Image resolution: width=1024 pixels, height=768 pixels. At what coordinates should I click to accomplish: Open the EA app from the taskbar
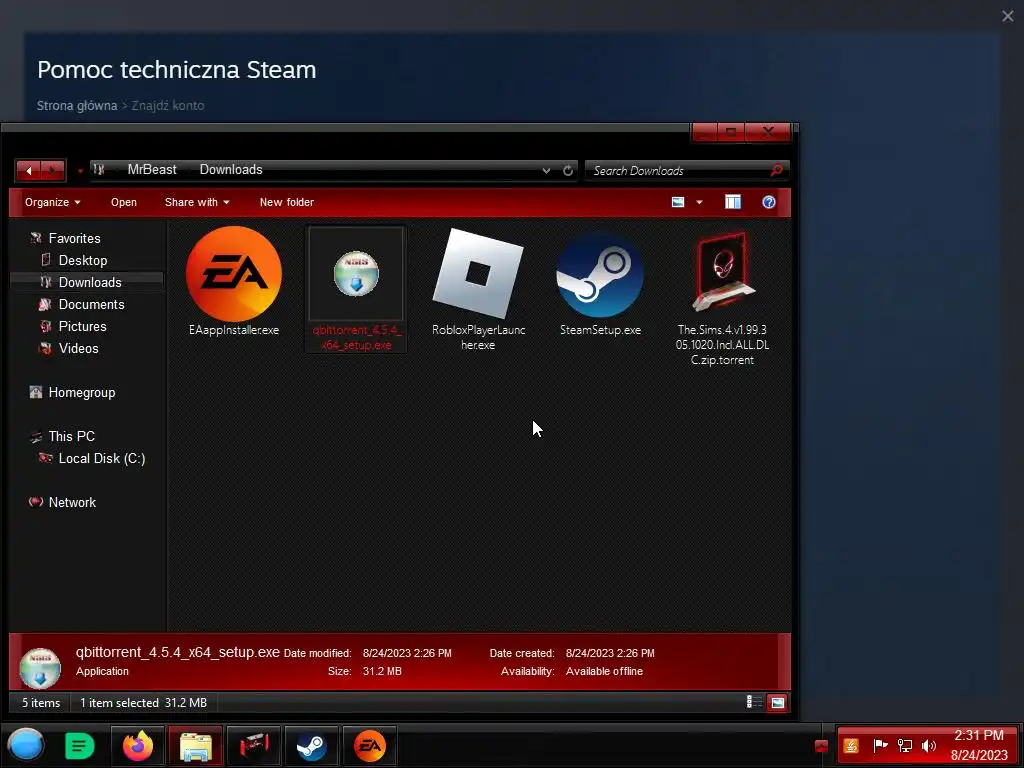click(370, 746)
